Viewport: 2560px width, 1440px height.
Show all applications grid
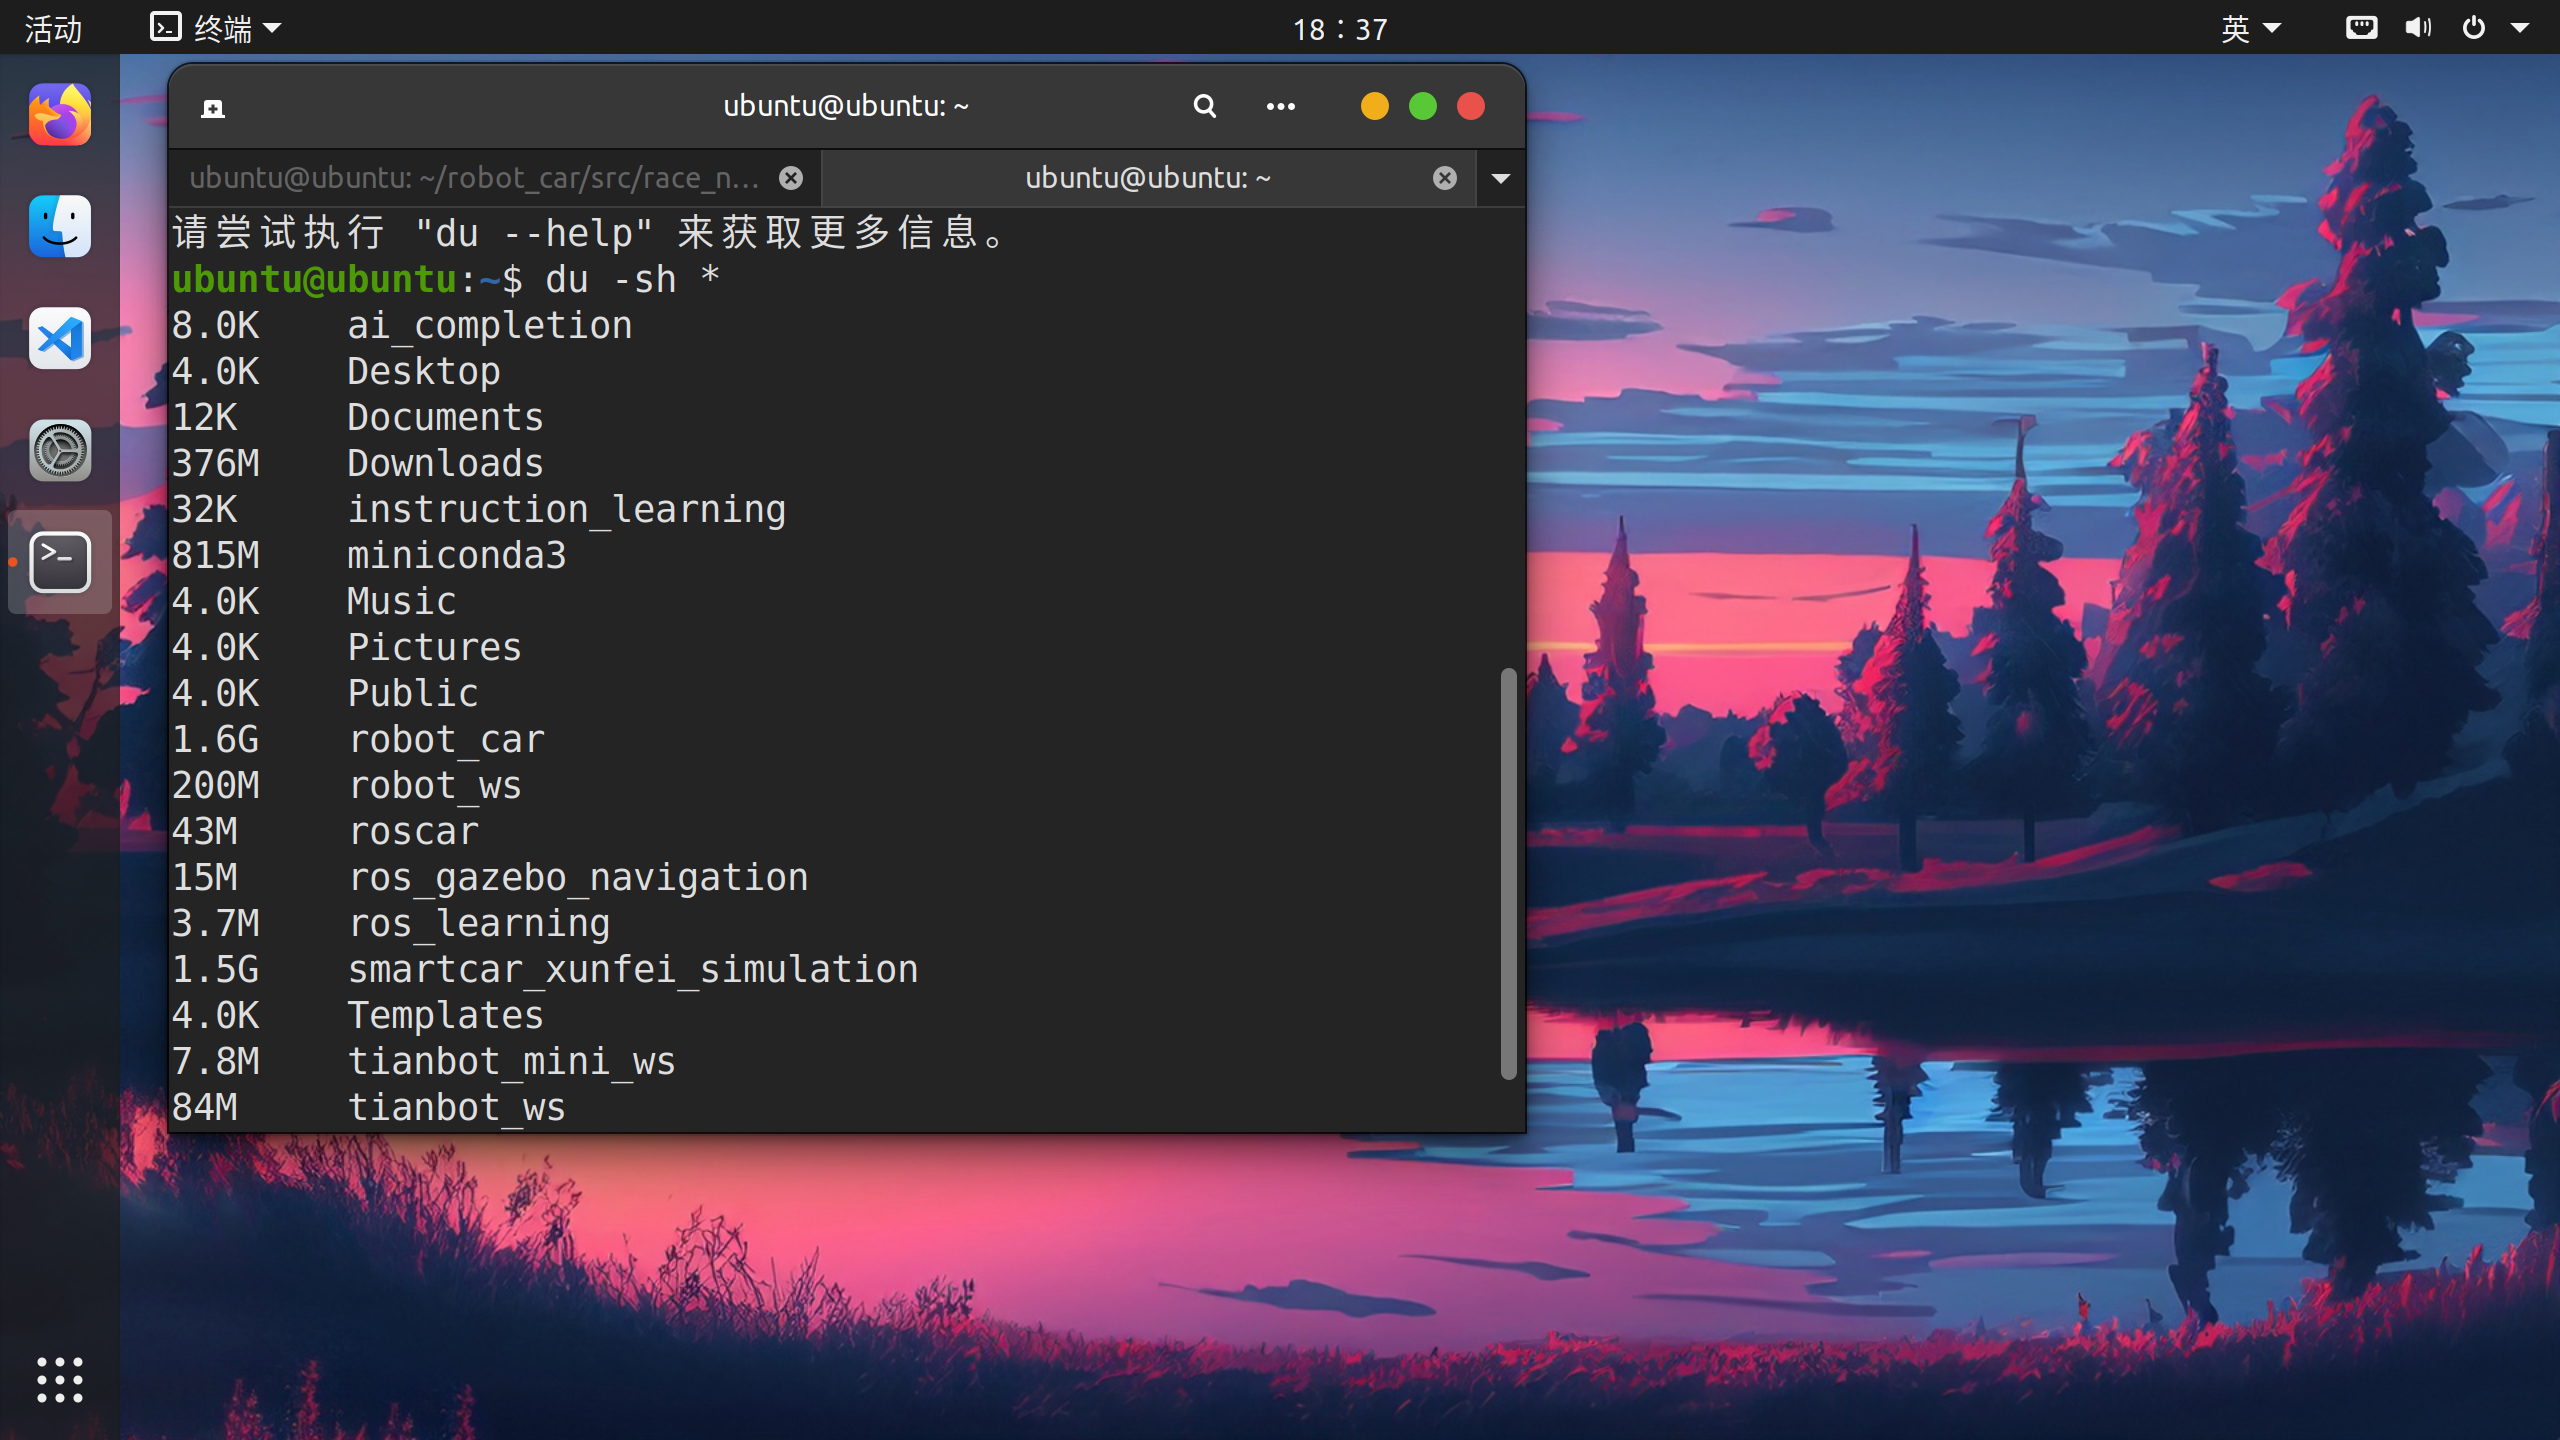[x=60, y=1380]
